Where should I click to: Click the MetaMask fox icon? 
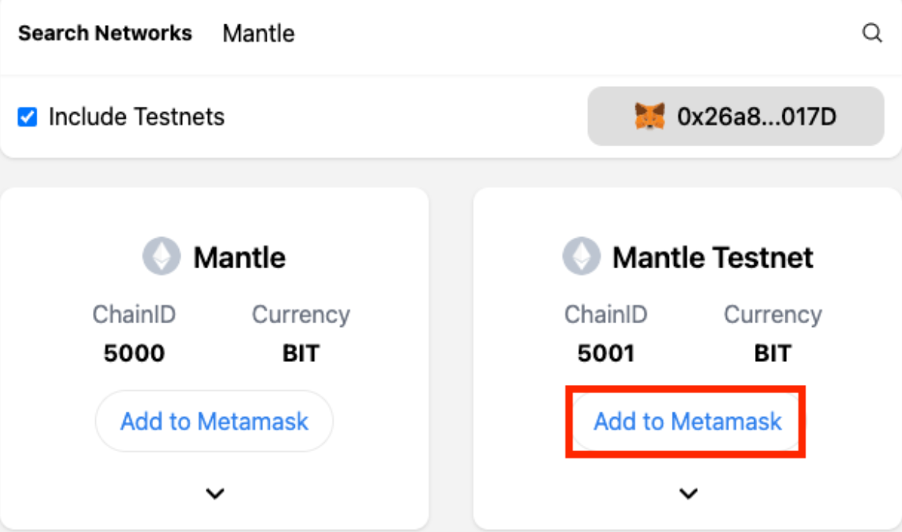[x=650, y=116]
